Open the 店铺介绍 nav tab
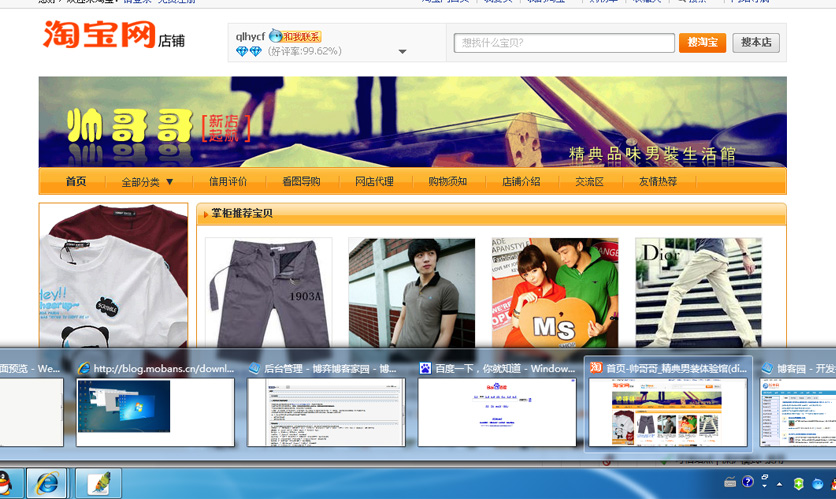The height and width of the screenshot is (499, 836). point(521,181)
